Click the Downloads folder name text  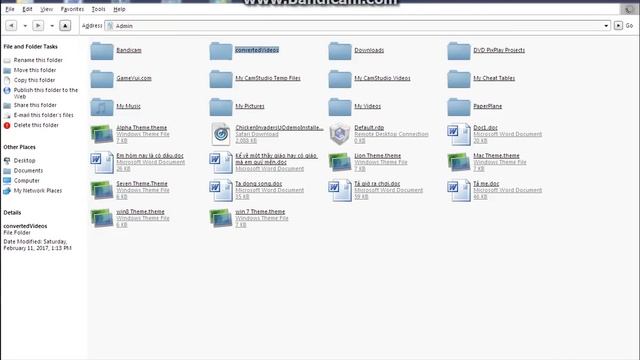pyautogui.click(x=369, y=50)
